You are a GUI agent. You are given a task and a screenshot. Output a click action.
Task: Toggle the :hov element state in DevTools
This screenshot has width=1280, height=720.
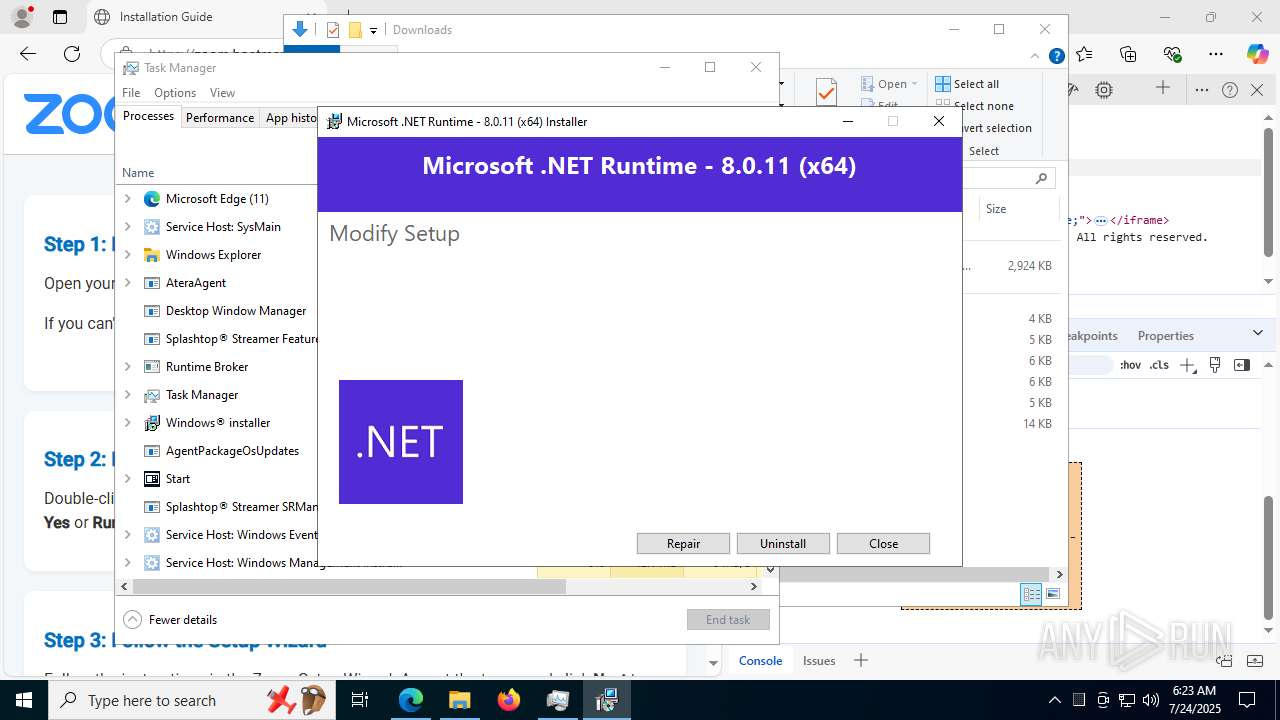[1130, 365]
